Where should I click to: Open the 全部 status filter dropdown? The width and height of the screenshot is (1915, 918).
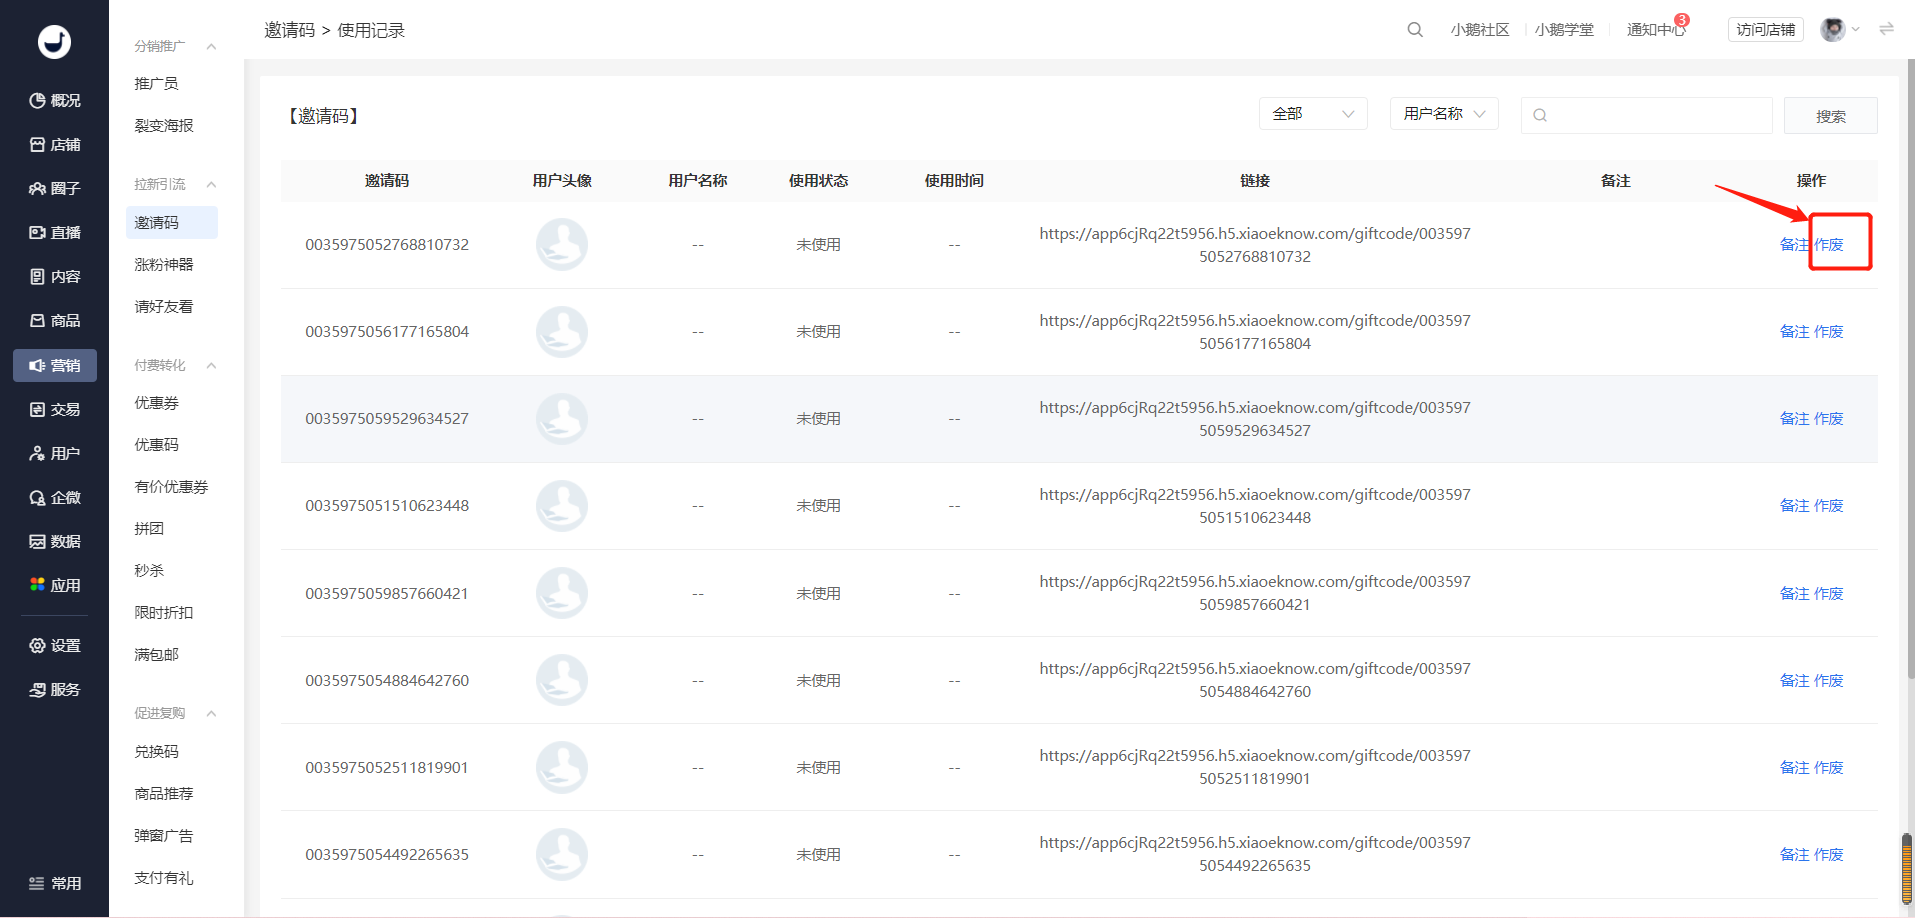tap(1313, 114)
